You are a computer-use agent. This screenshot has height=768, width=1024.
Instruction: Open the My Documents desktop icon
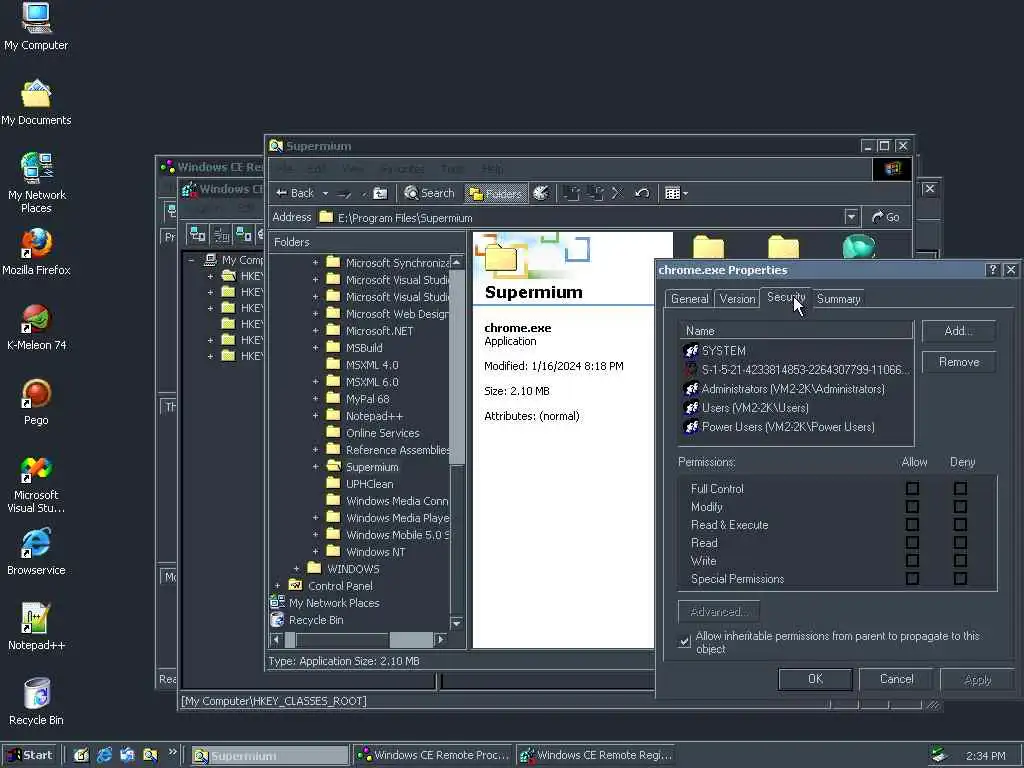click(x=36, y=103)
